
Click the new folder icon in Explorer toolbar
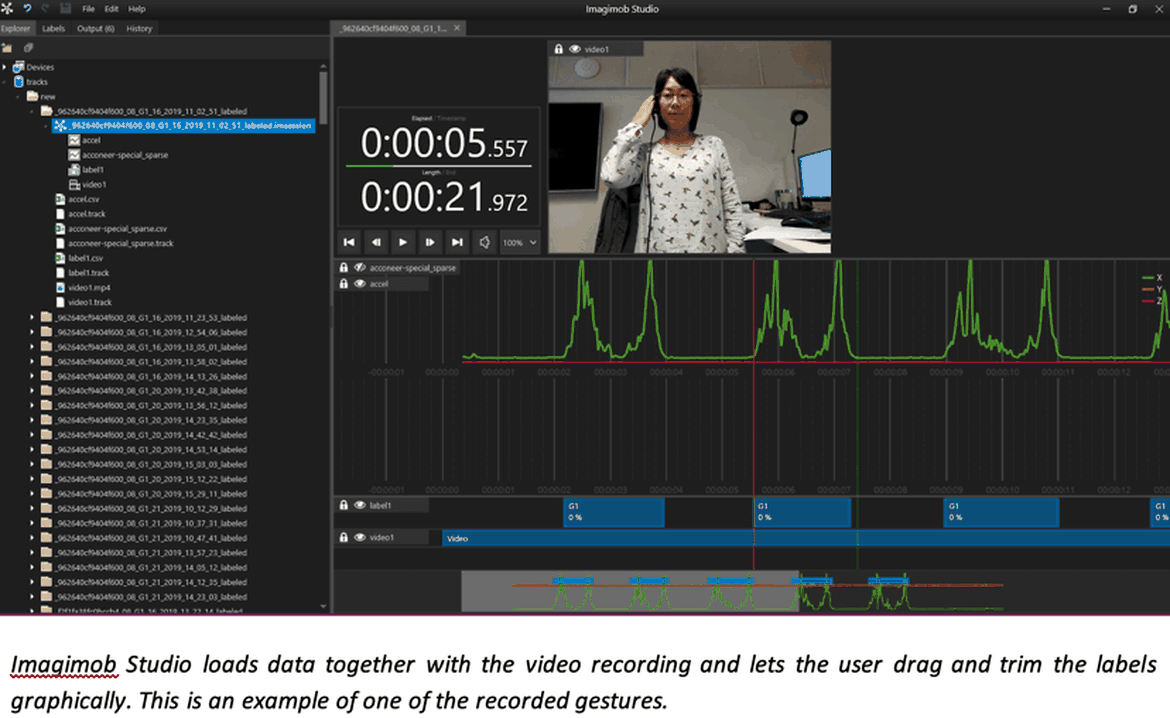click(7, 48)
